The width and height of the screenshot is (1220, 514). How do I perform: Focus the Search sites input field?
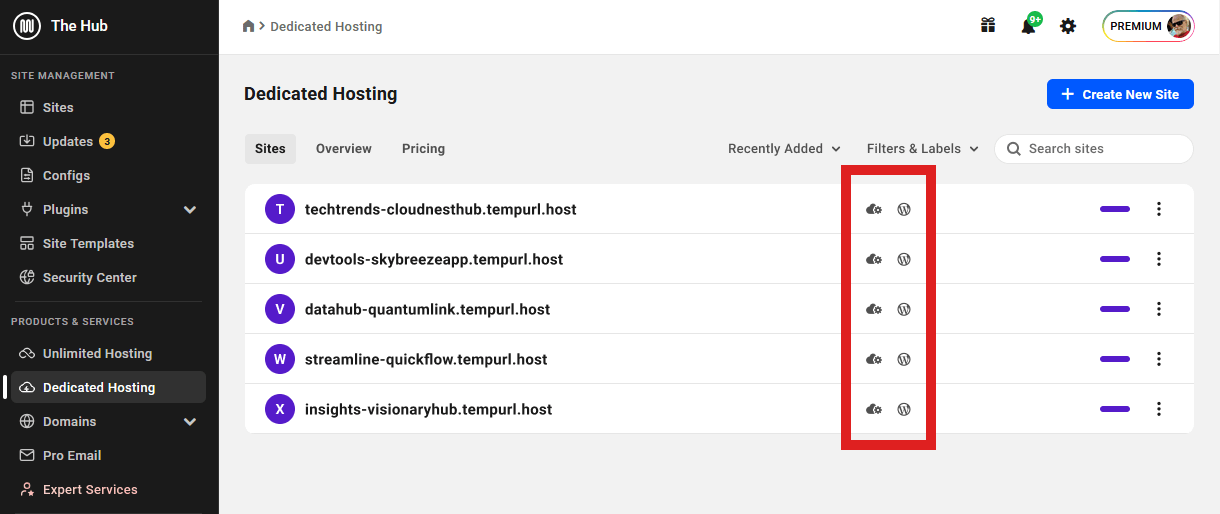pyautogui.click(x=1094, y=148)
